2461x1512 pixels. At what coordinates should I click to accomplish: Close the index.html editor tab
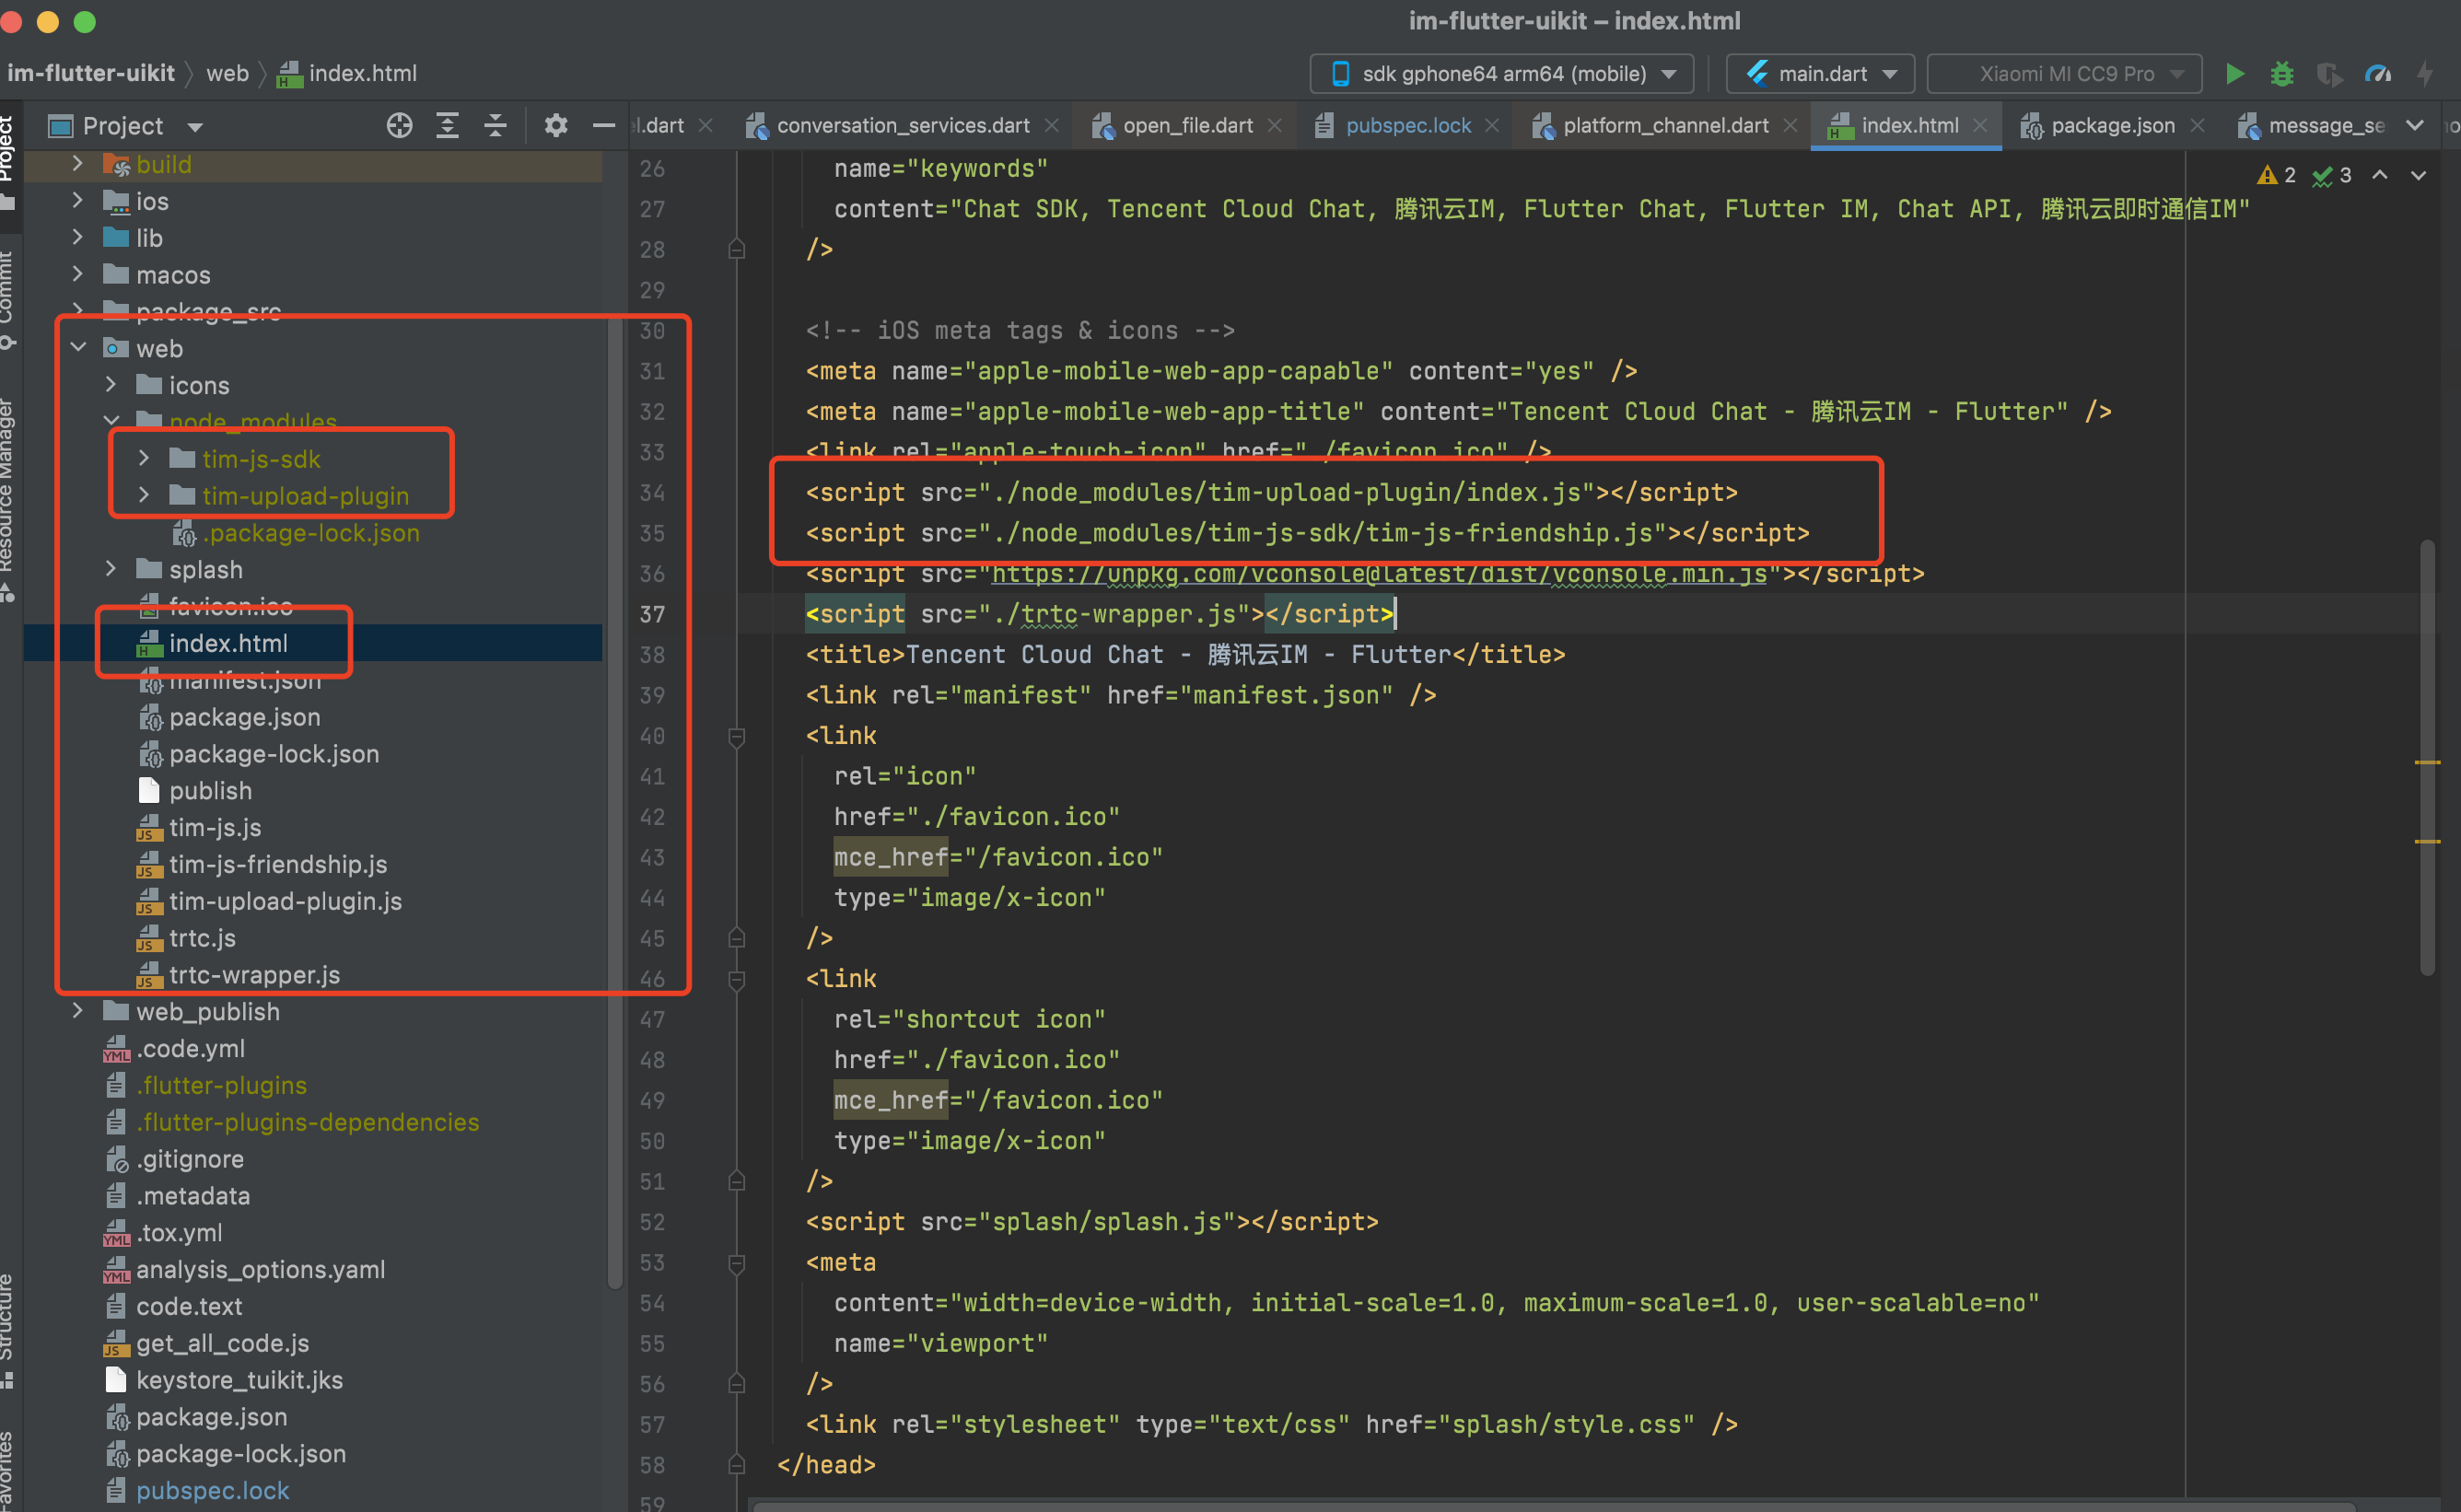[x=1979, y=126]
